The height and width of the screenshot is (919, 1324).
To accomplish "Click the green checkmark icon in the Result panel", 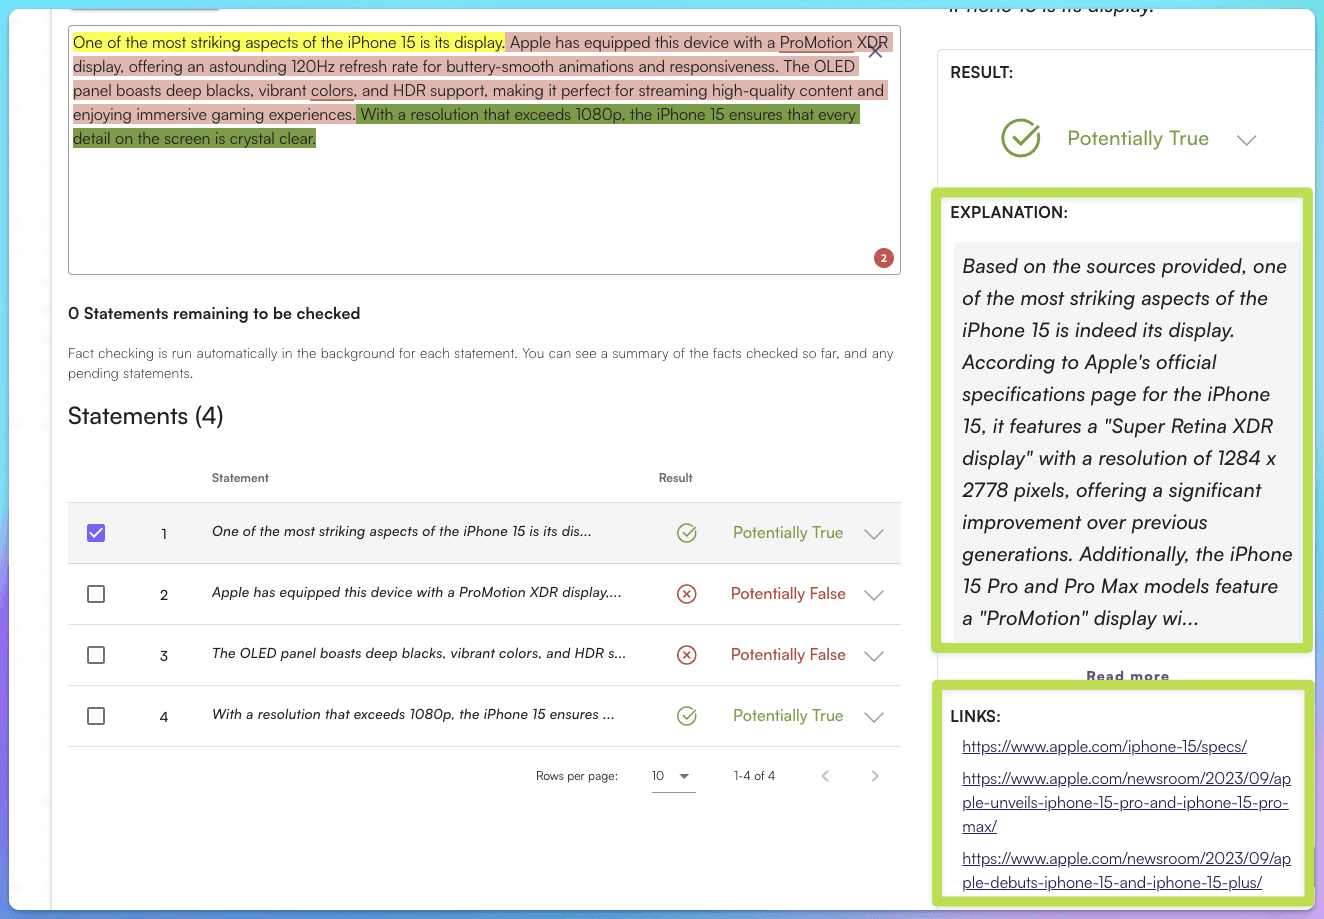I will (1021, 138).
